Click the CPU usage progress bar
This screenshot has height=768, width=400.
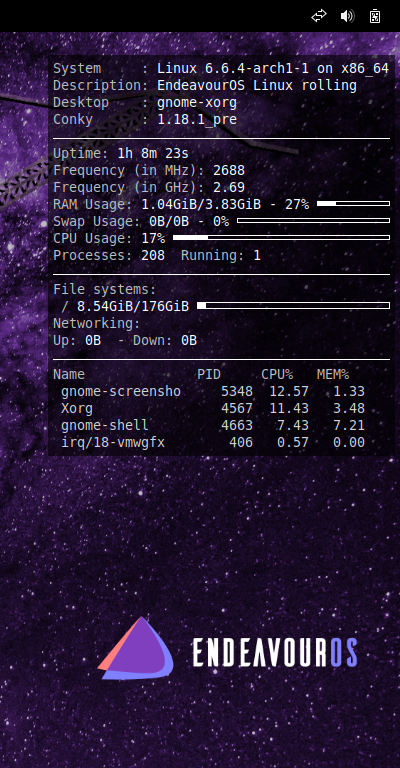pos(282,238)
